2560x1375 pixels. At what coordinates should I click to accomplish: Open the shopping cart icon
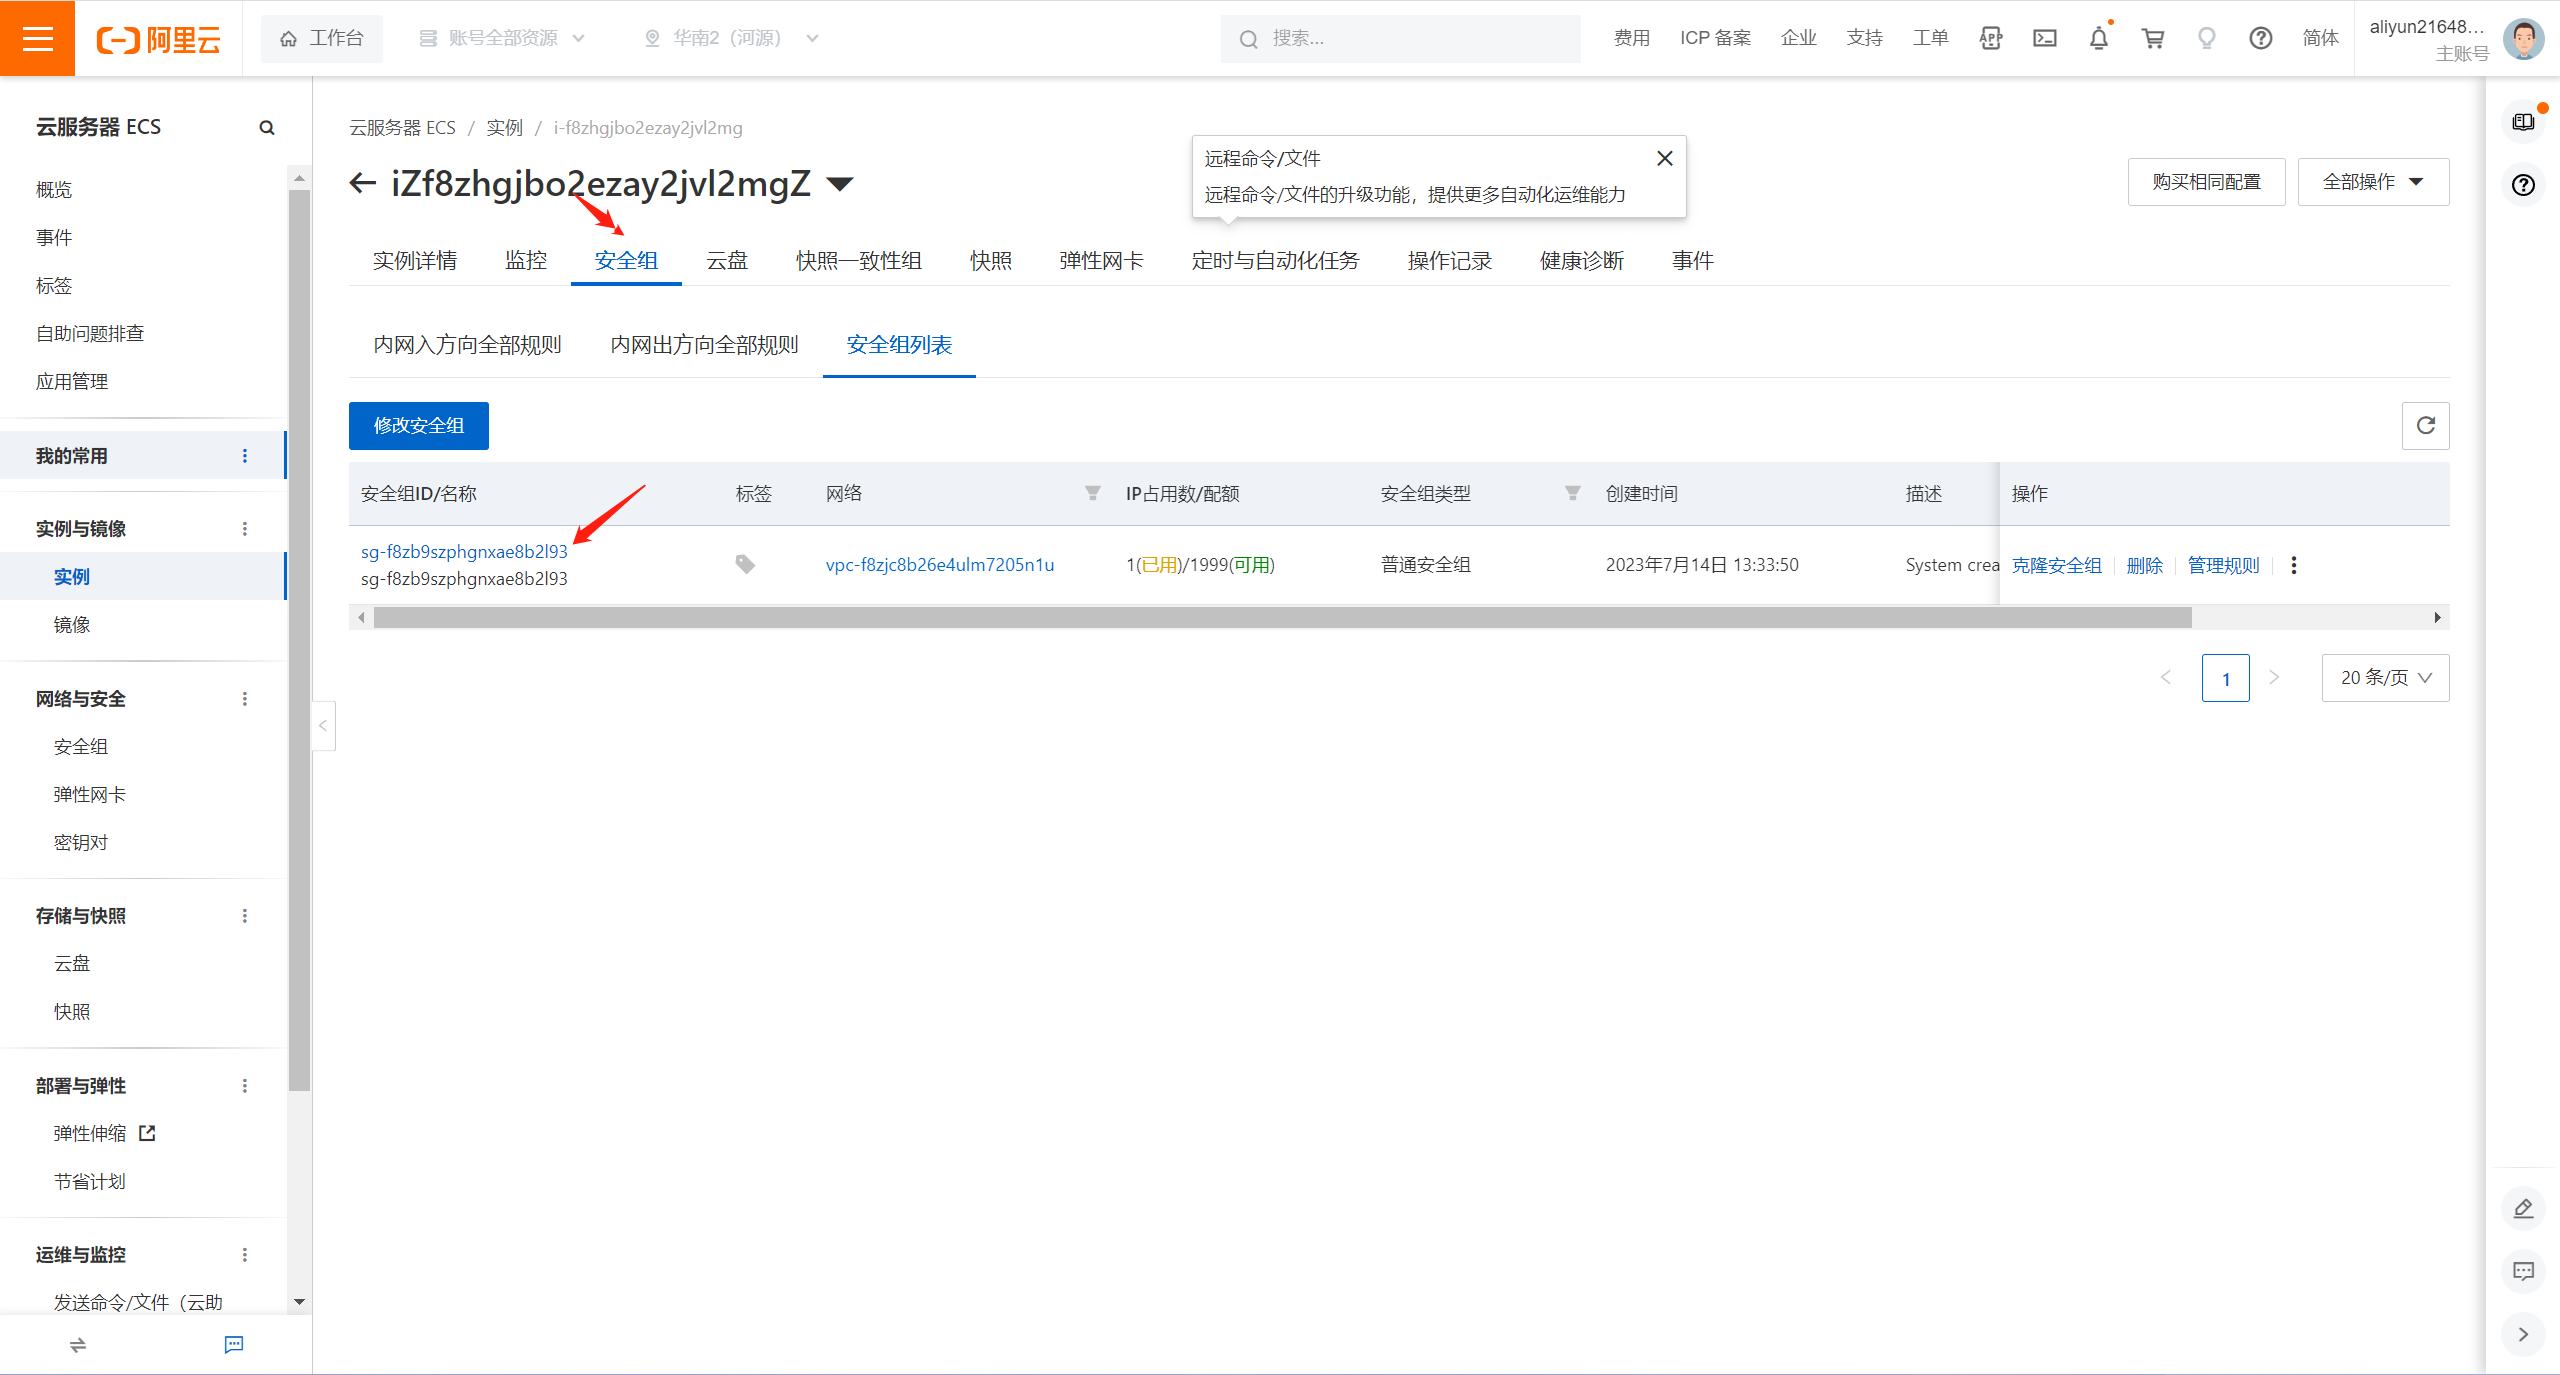(x=2152, y=38)
